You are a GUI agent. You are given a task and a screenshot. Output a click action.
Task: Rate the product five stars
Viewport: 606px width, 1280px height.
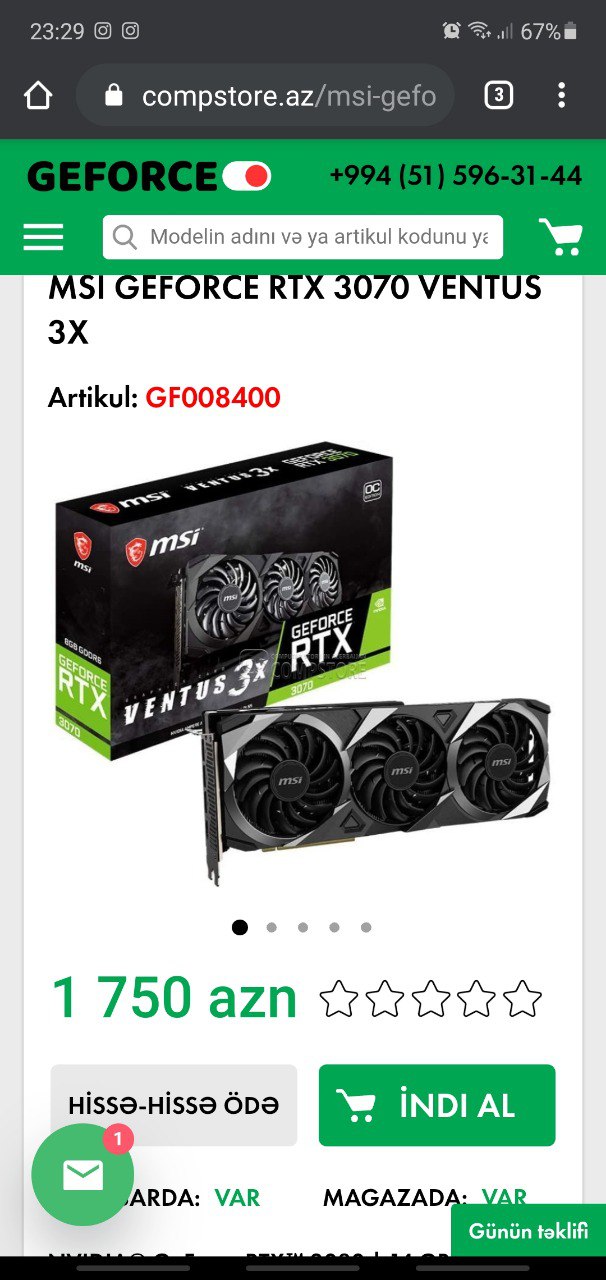click(x=522, y=999)
